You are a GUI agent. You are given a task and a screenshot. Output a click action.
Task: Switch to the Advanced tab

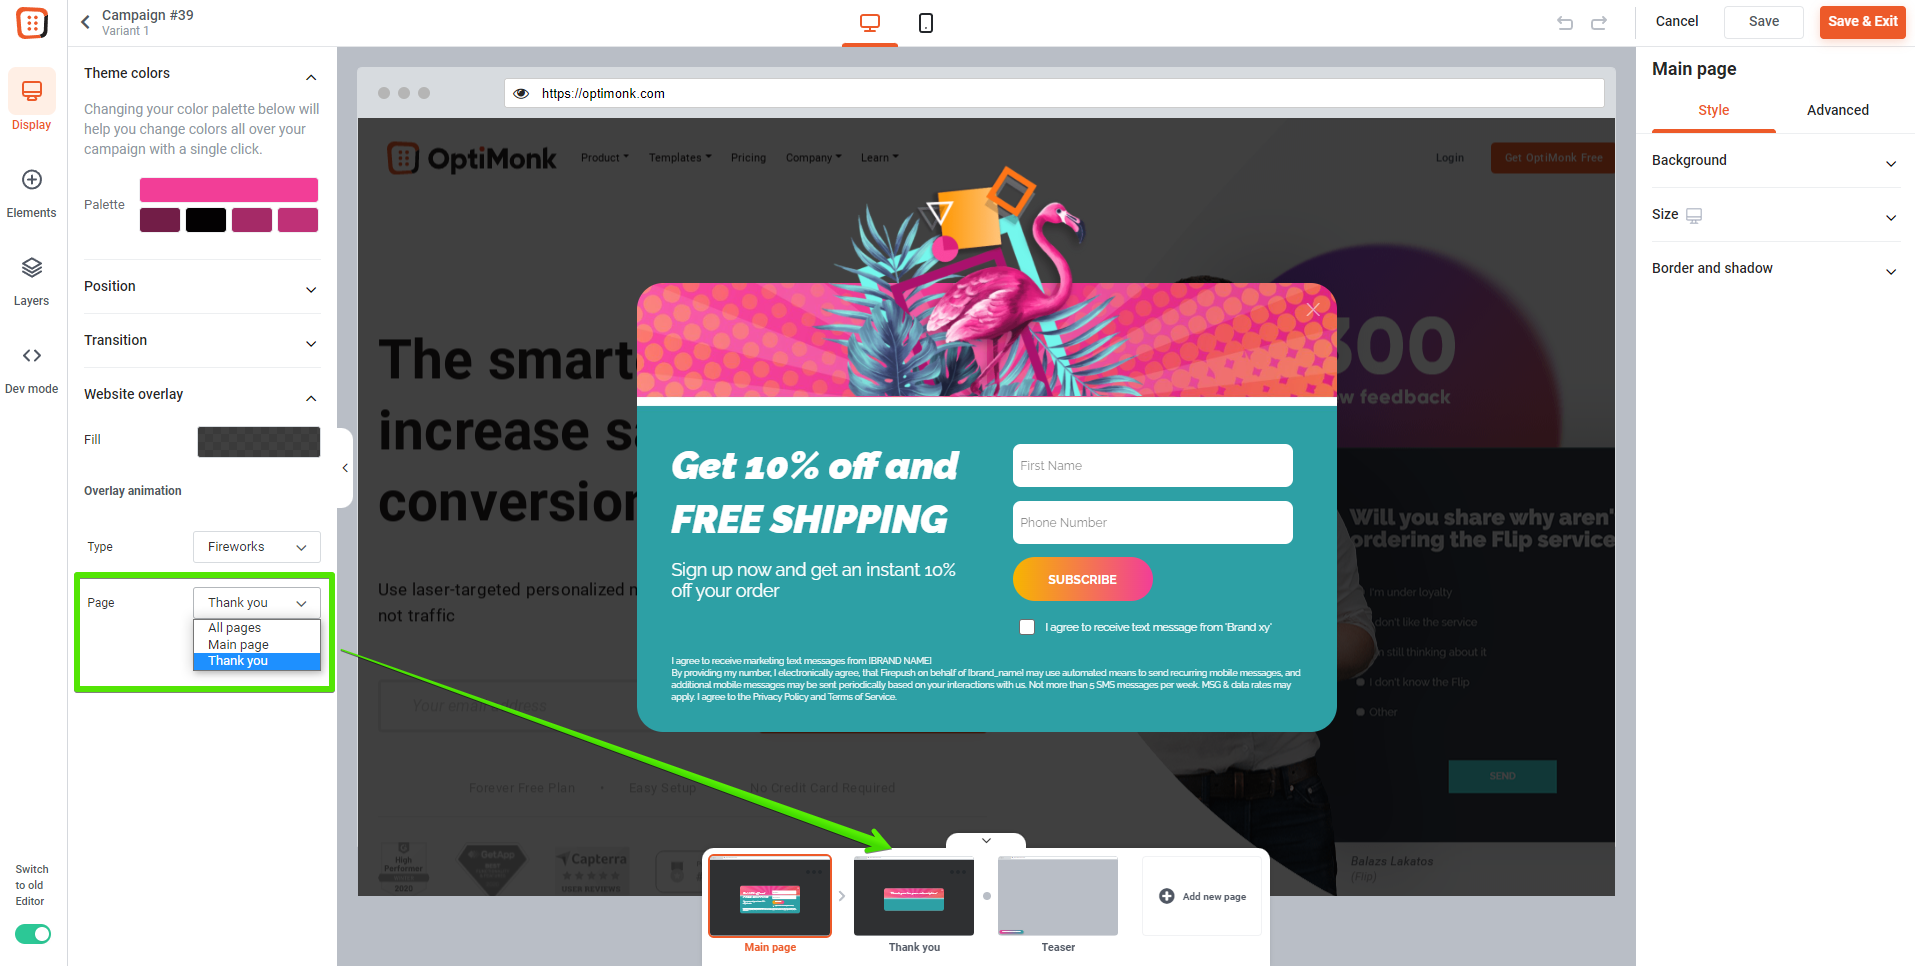1837,110
